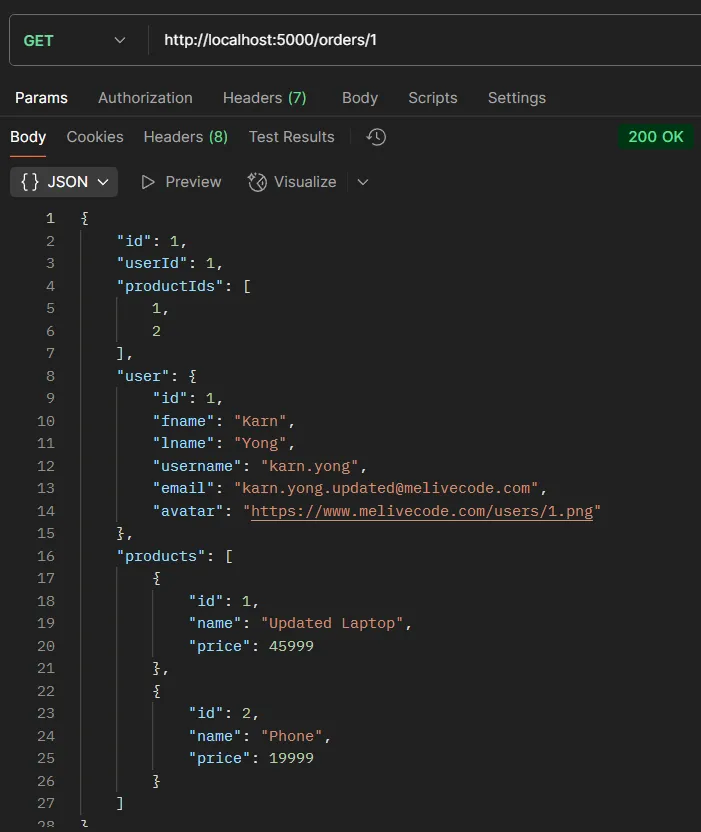Open the Scripts tab
Viewport: 701px width, 832px height.
pyautogui.click(x=432, y=97)
